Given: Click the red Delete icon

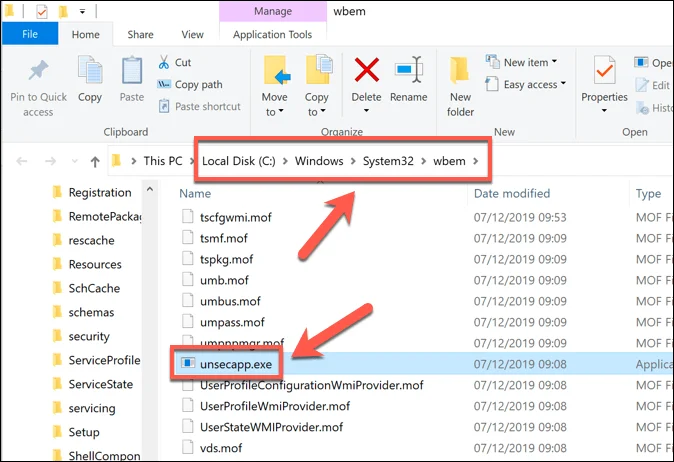Looking at the screenshot, I should coord(367,70).
